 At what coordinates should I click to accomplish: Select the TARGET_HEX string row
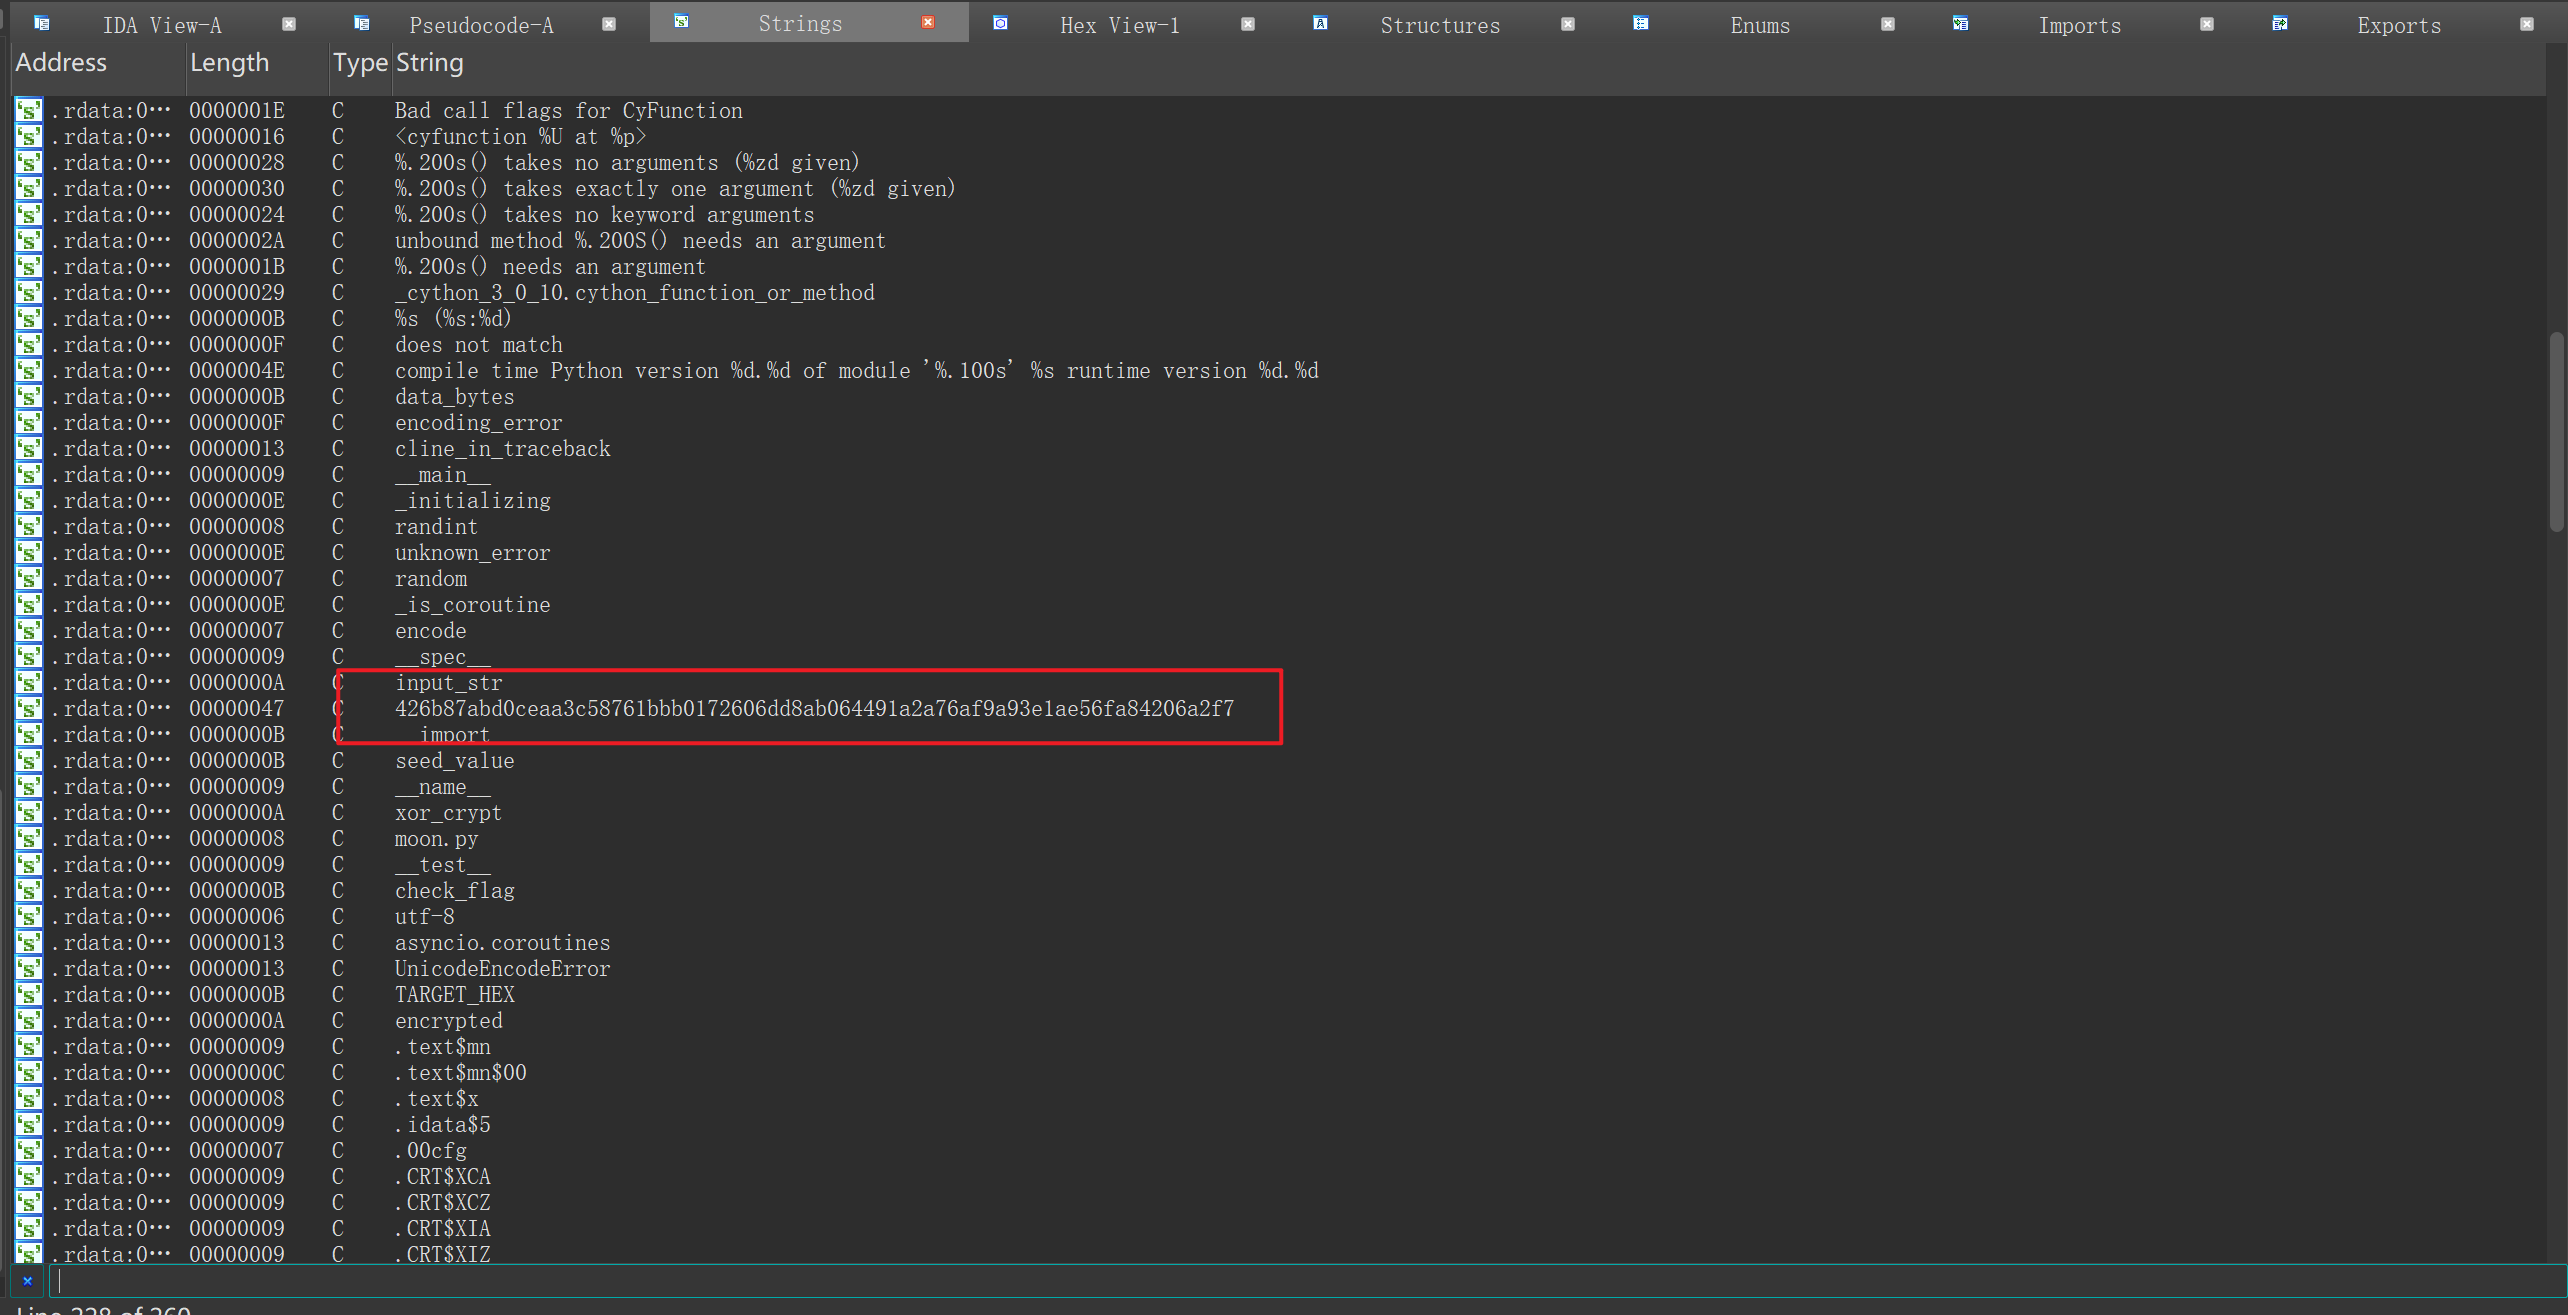point(454,995)
